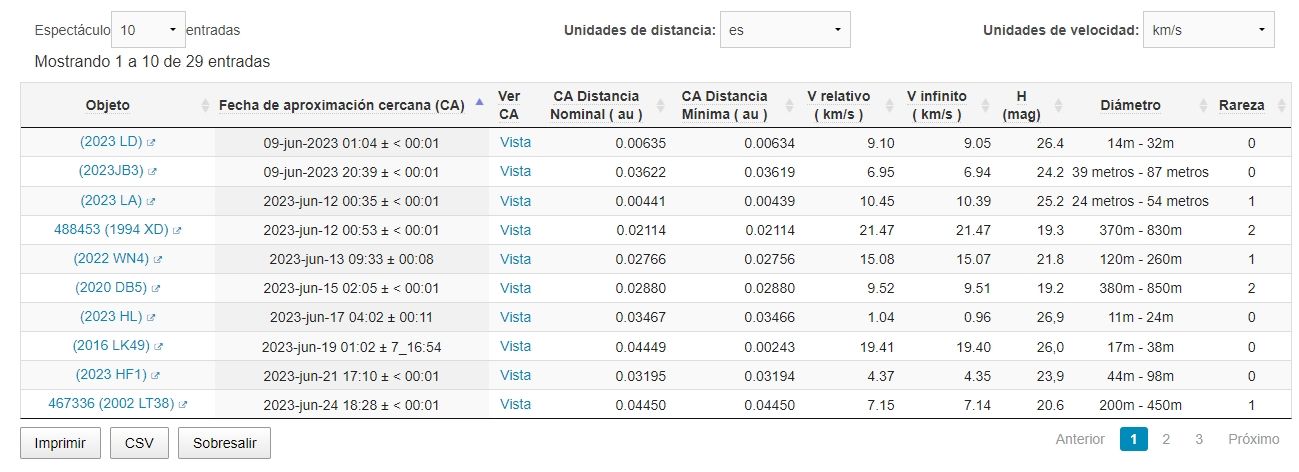
Task: Expand the Unidades de distancia dropdown
Action: pyautogui.click(x=785, y=30)
